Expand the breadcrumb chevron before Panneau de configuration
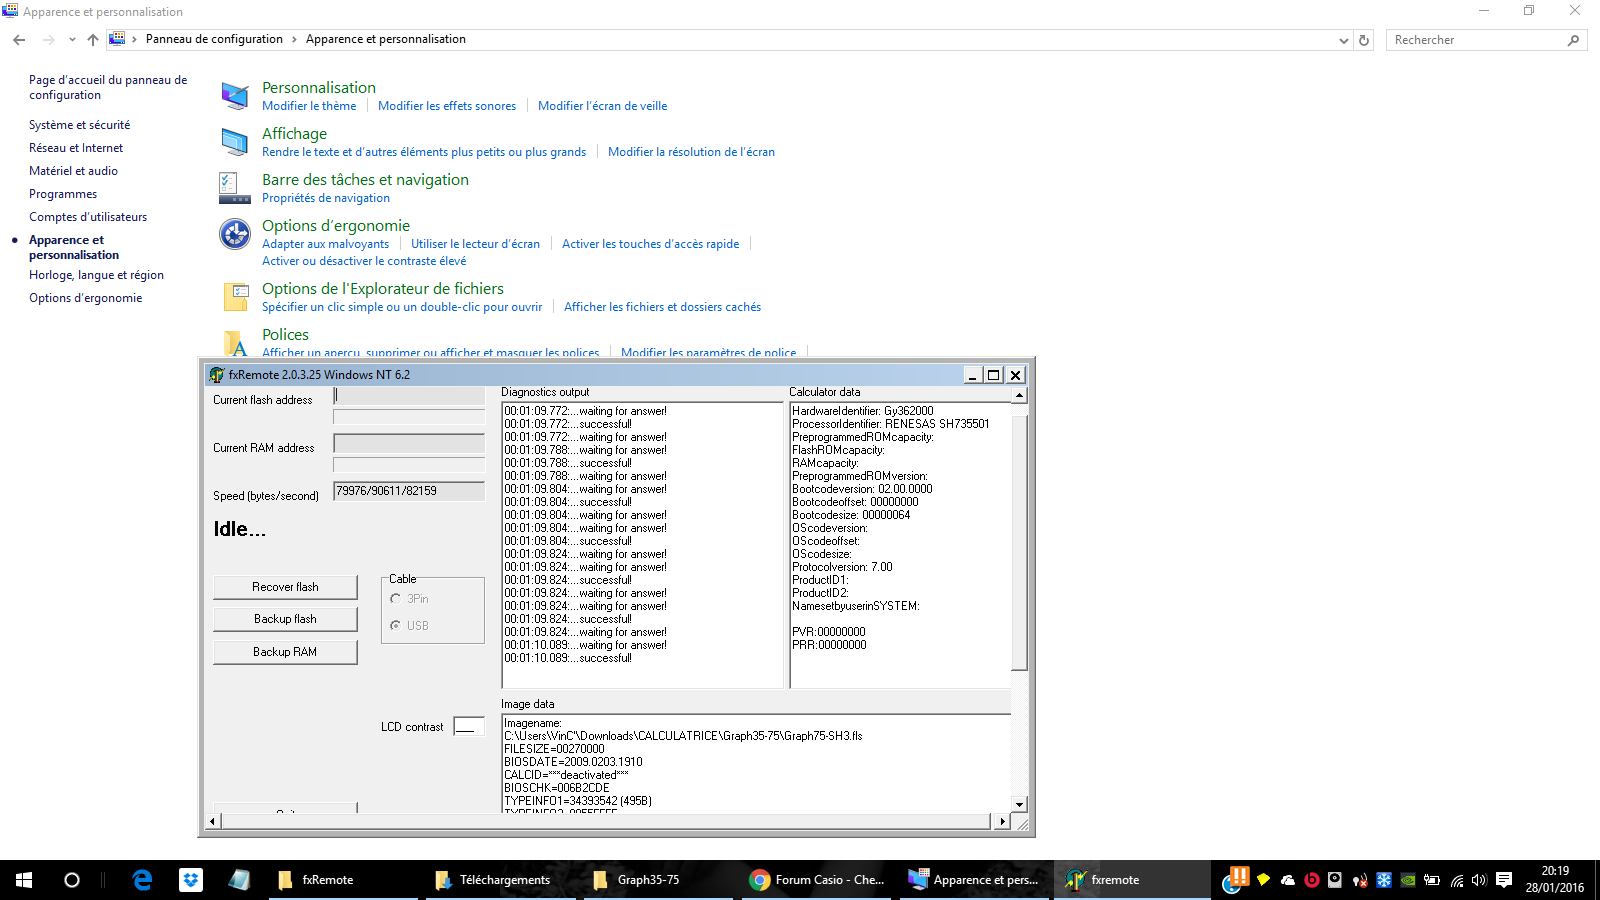Image resolution: width=1600 pixels, height=900 pixels. click(134, 39)
